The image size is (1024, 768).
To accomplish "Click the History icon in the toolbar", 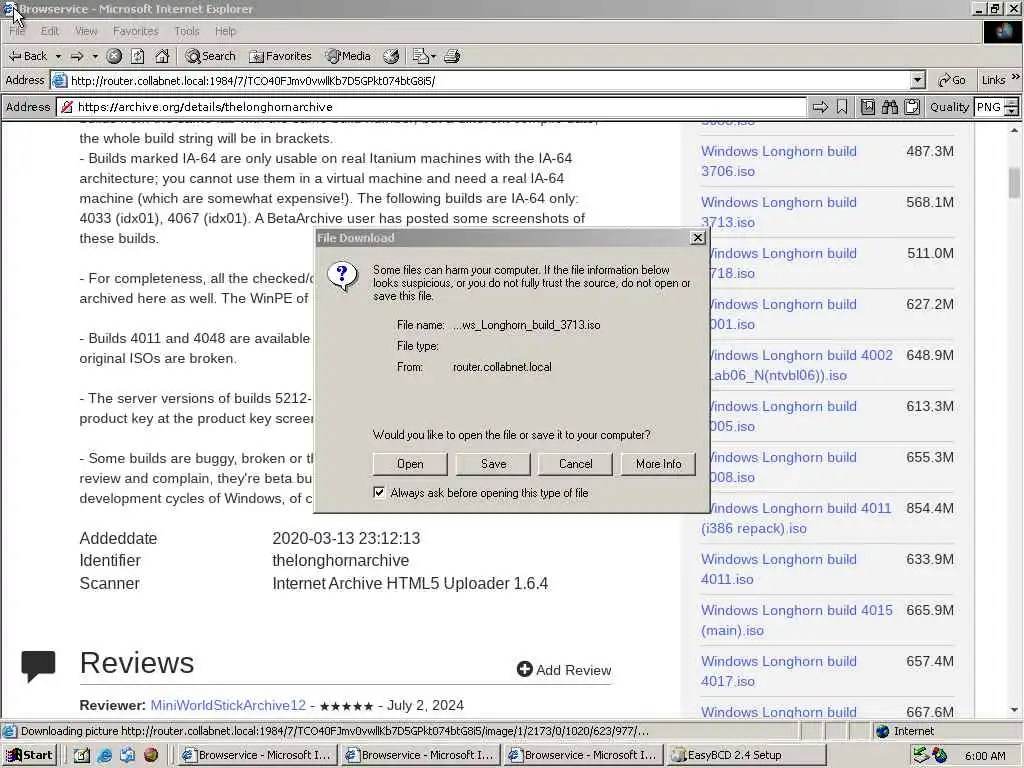I will pyautogui.click(x=391, y=56).
